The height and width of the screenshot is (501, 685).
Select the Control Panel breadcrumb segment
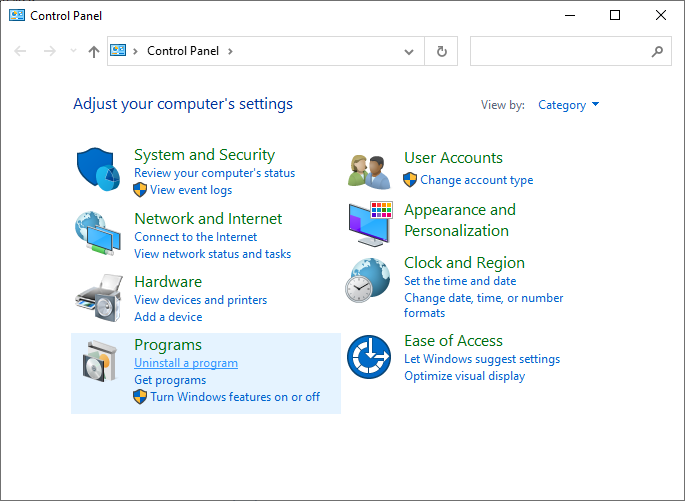[x=183, y=51]
